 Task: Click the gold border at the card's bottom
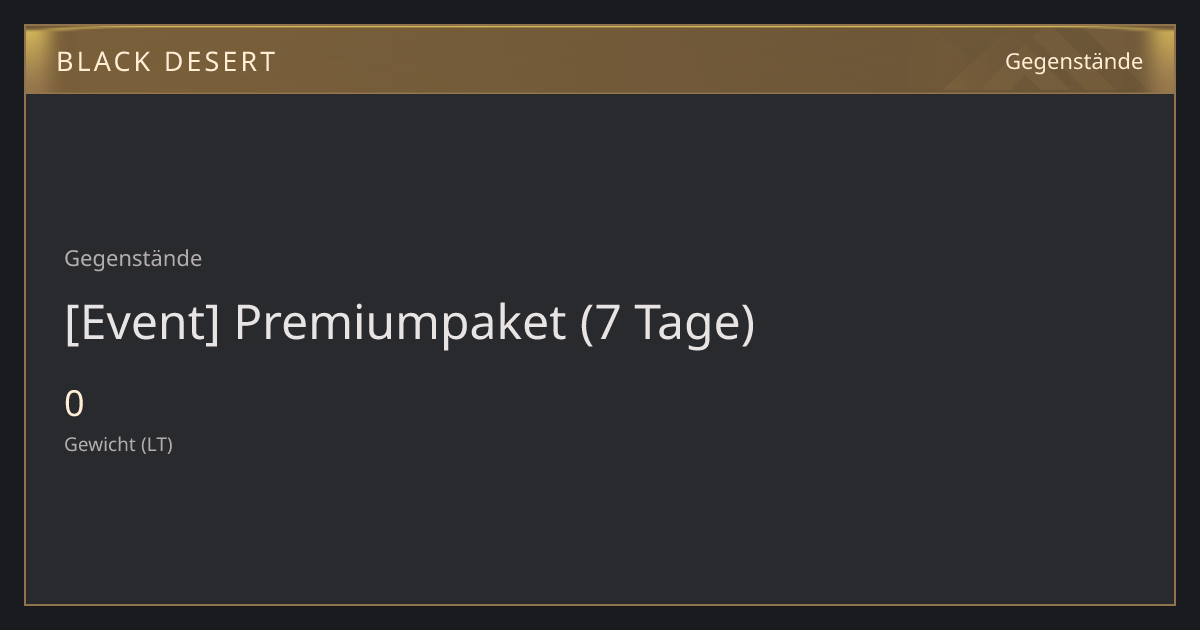pyautogui.click(x=600, y=604)
